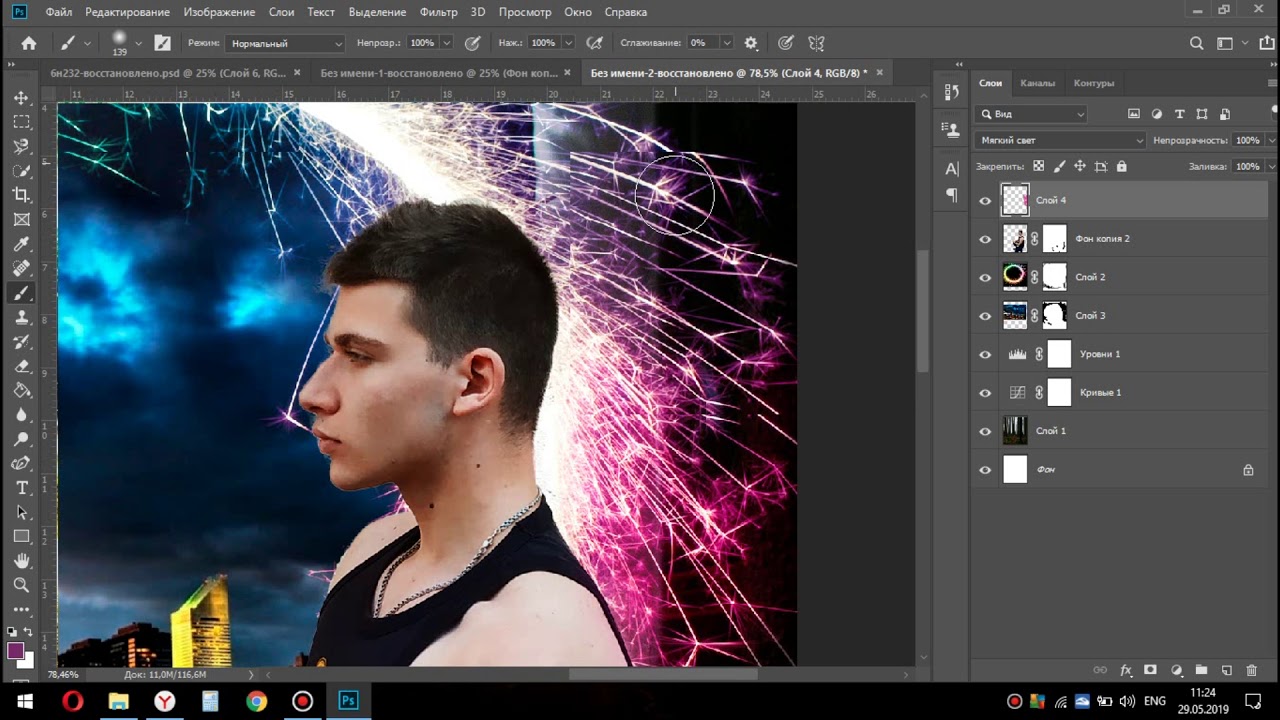Image resolution: width=1280 pixels, height=720 pixels.
Task: Select the Rectangular Marquee tool
Action: 21,122
